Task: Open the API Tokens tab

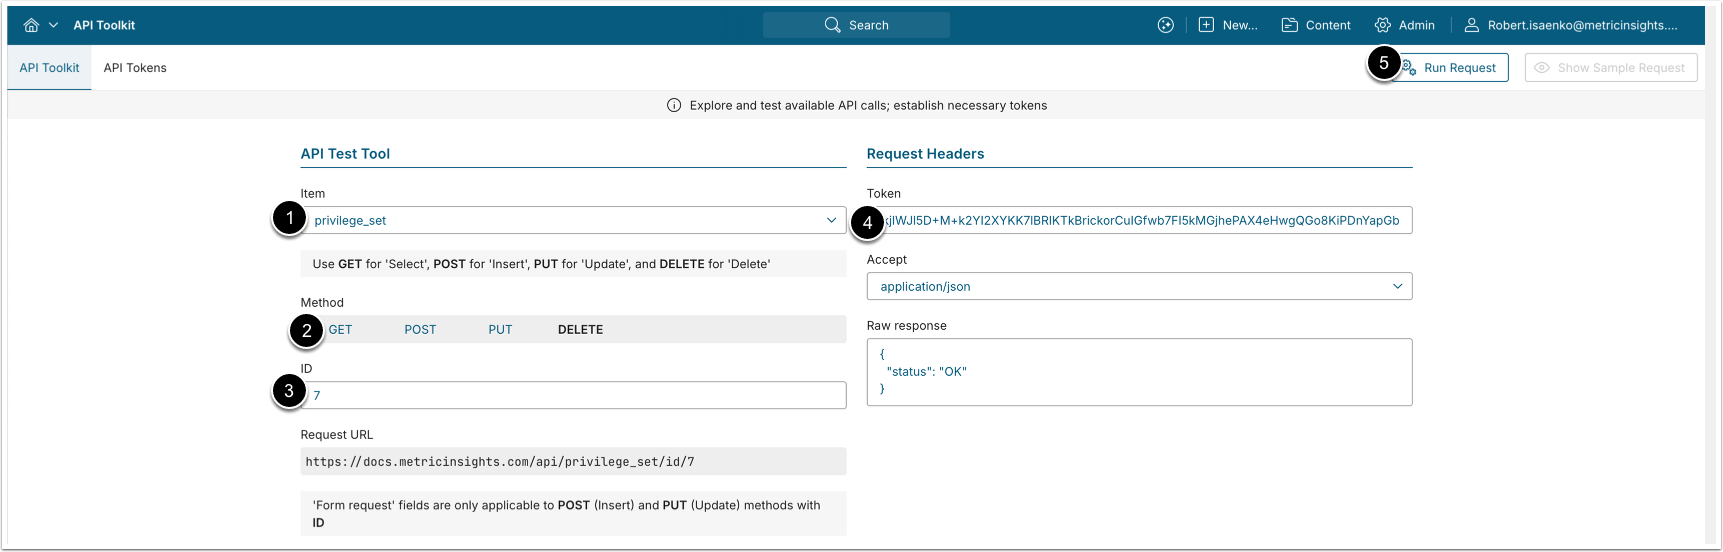Action: (x=135, y=68)
